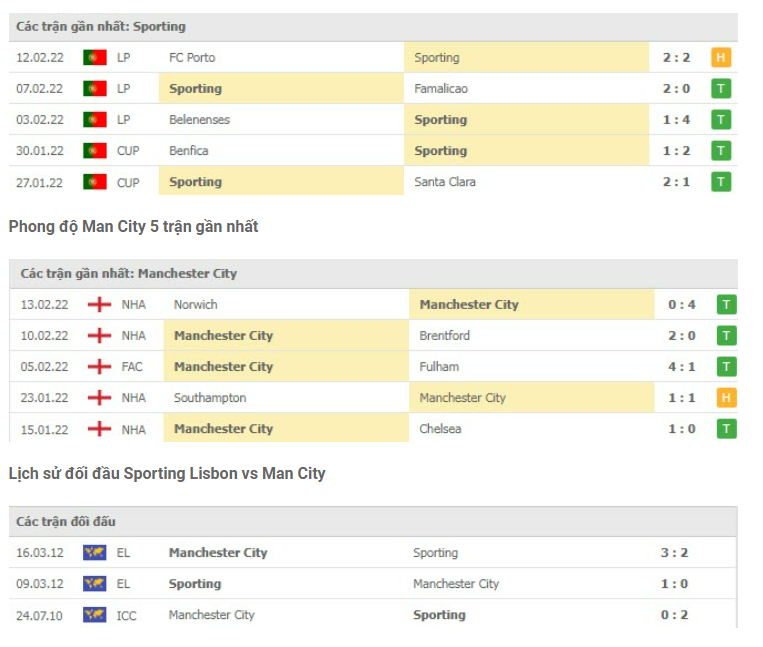Open Belenenses team link
The height and width of the screenshot is (647, 763).
click(200, 120)
